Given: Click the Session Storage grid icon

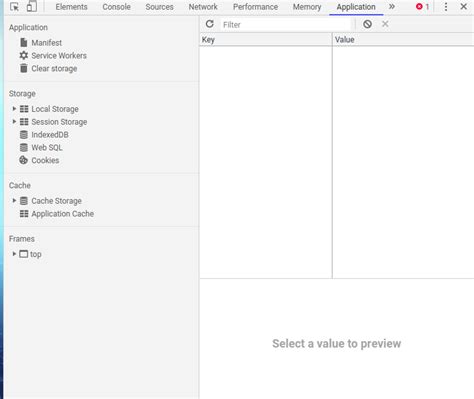Looking at the screenshot, I should tap(24, 122).
